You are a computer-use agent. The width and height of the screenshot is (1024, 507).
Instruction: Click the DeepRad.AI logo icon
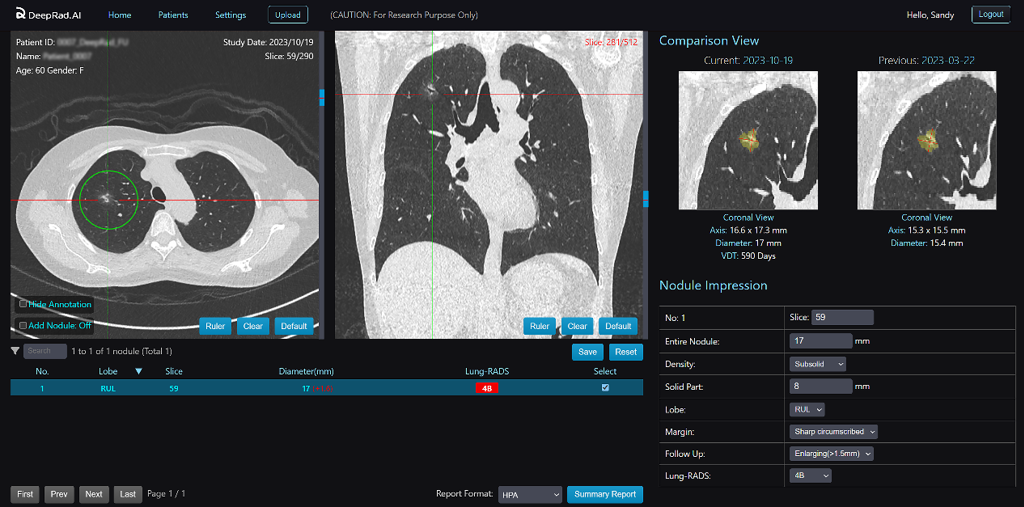pos(21,14)
